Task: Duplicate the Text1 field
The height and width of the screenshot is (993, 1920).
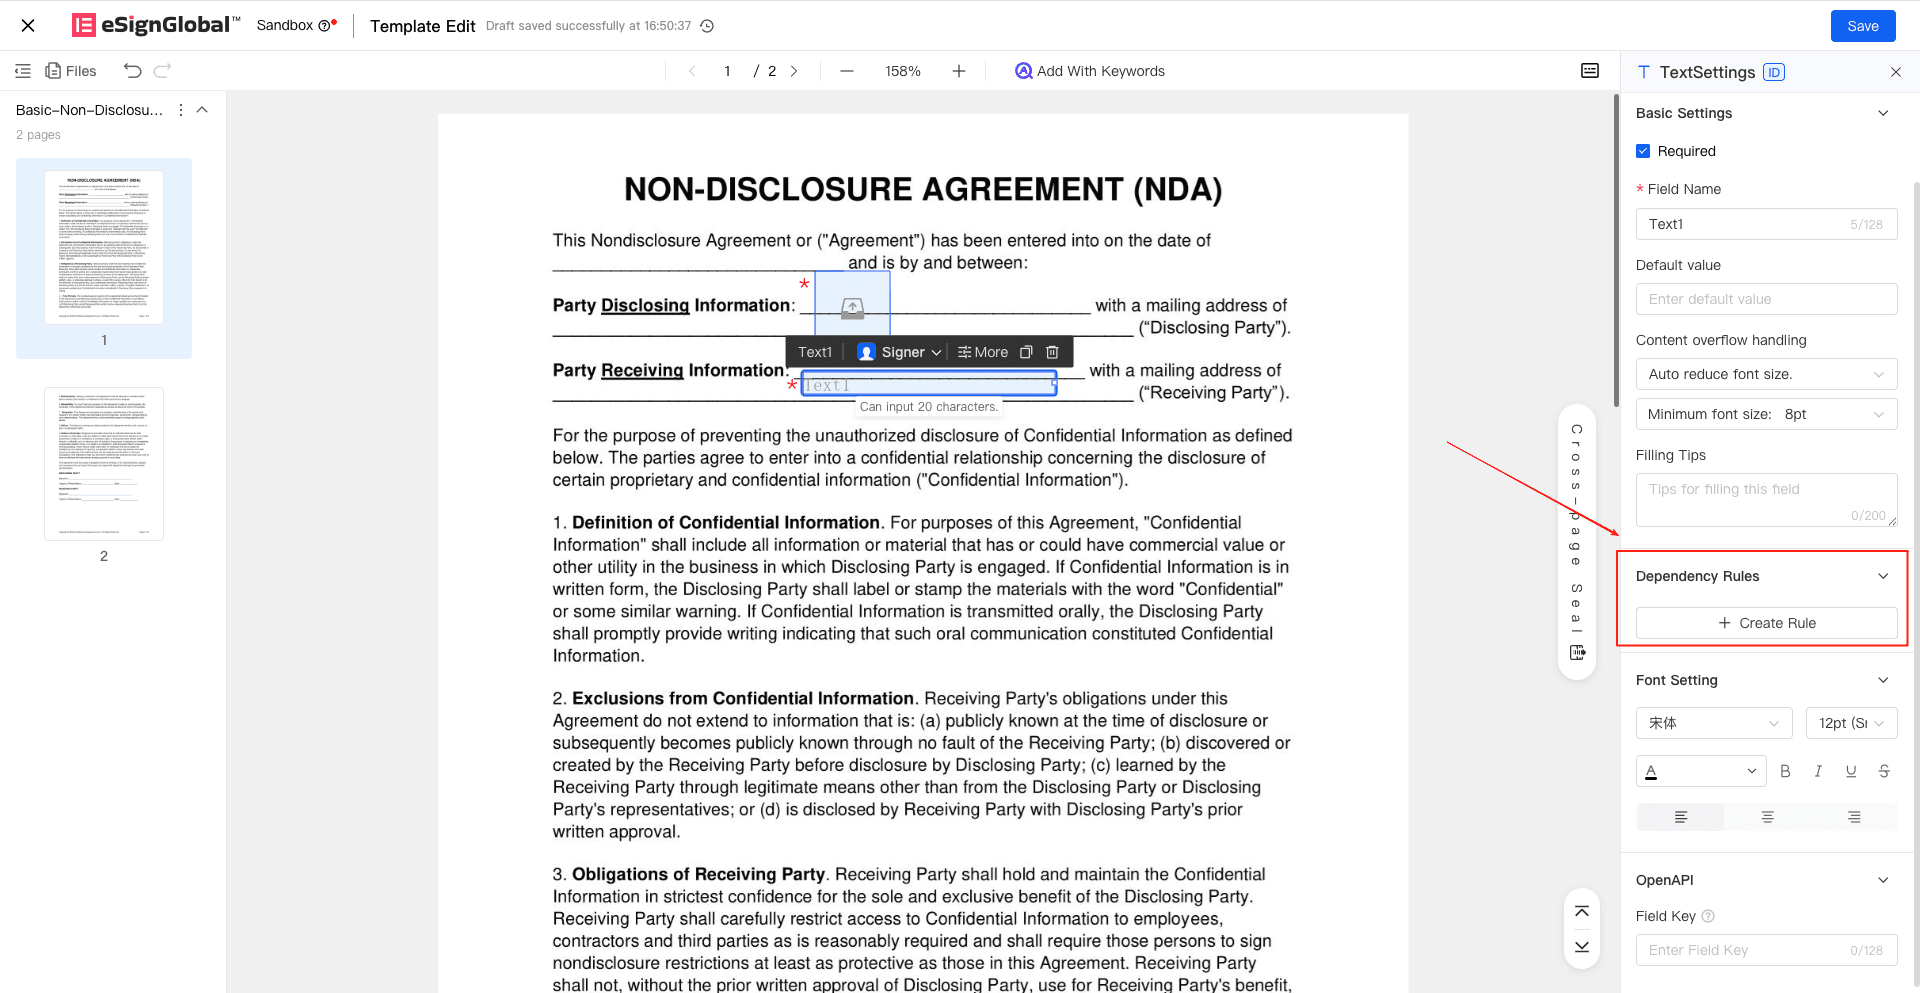Action: click(x=1026, y=352)
